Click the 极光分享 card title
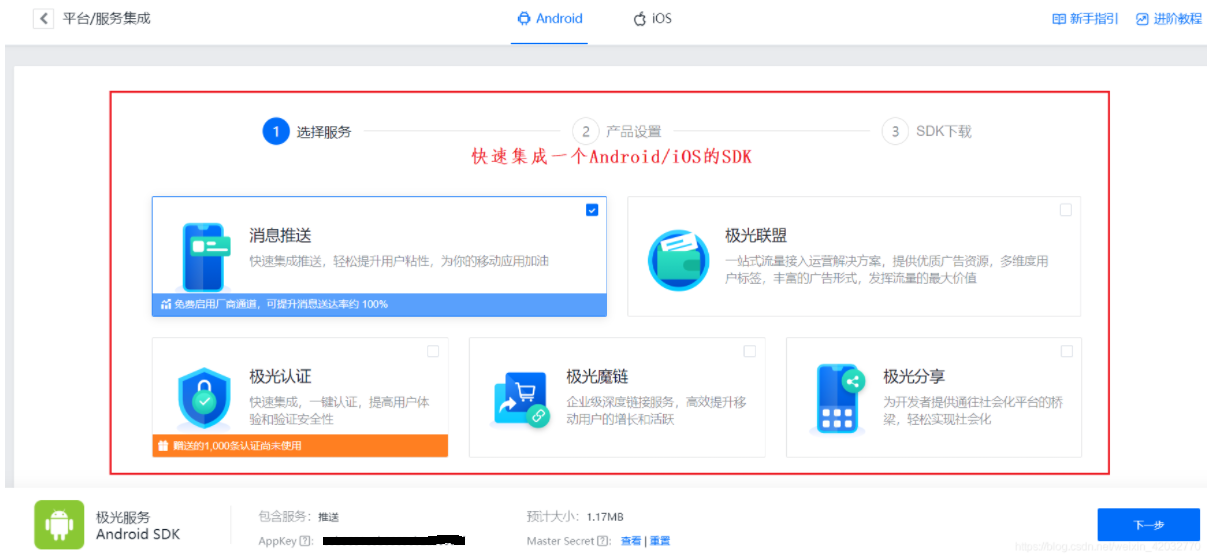1210x557 pixels. 914,377
